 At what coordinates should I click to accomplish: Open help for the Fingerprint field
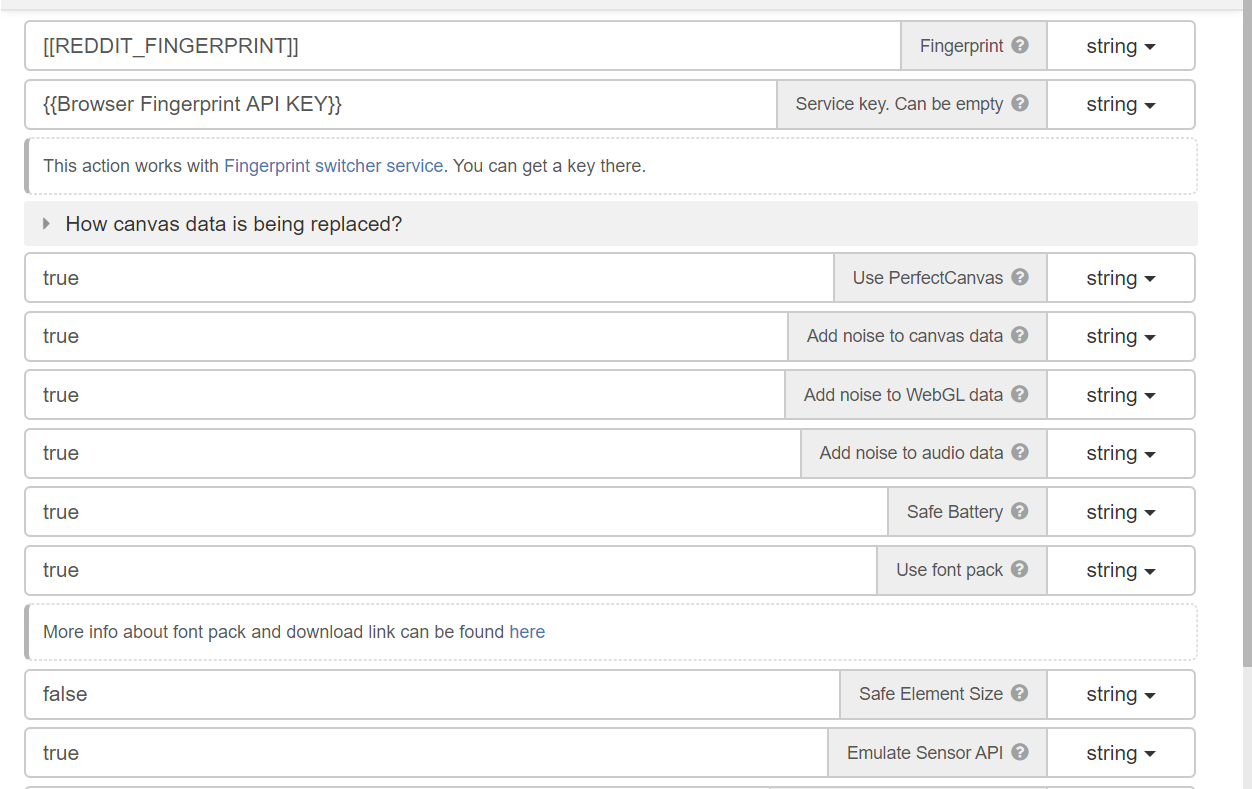tap(1020, 45)
